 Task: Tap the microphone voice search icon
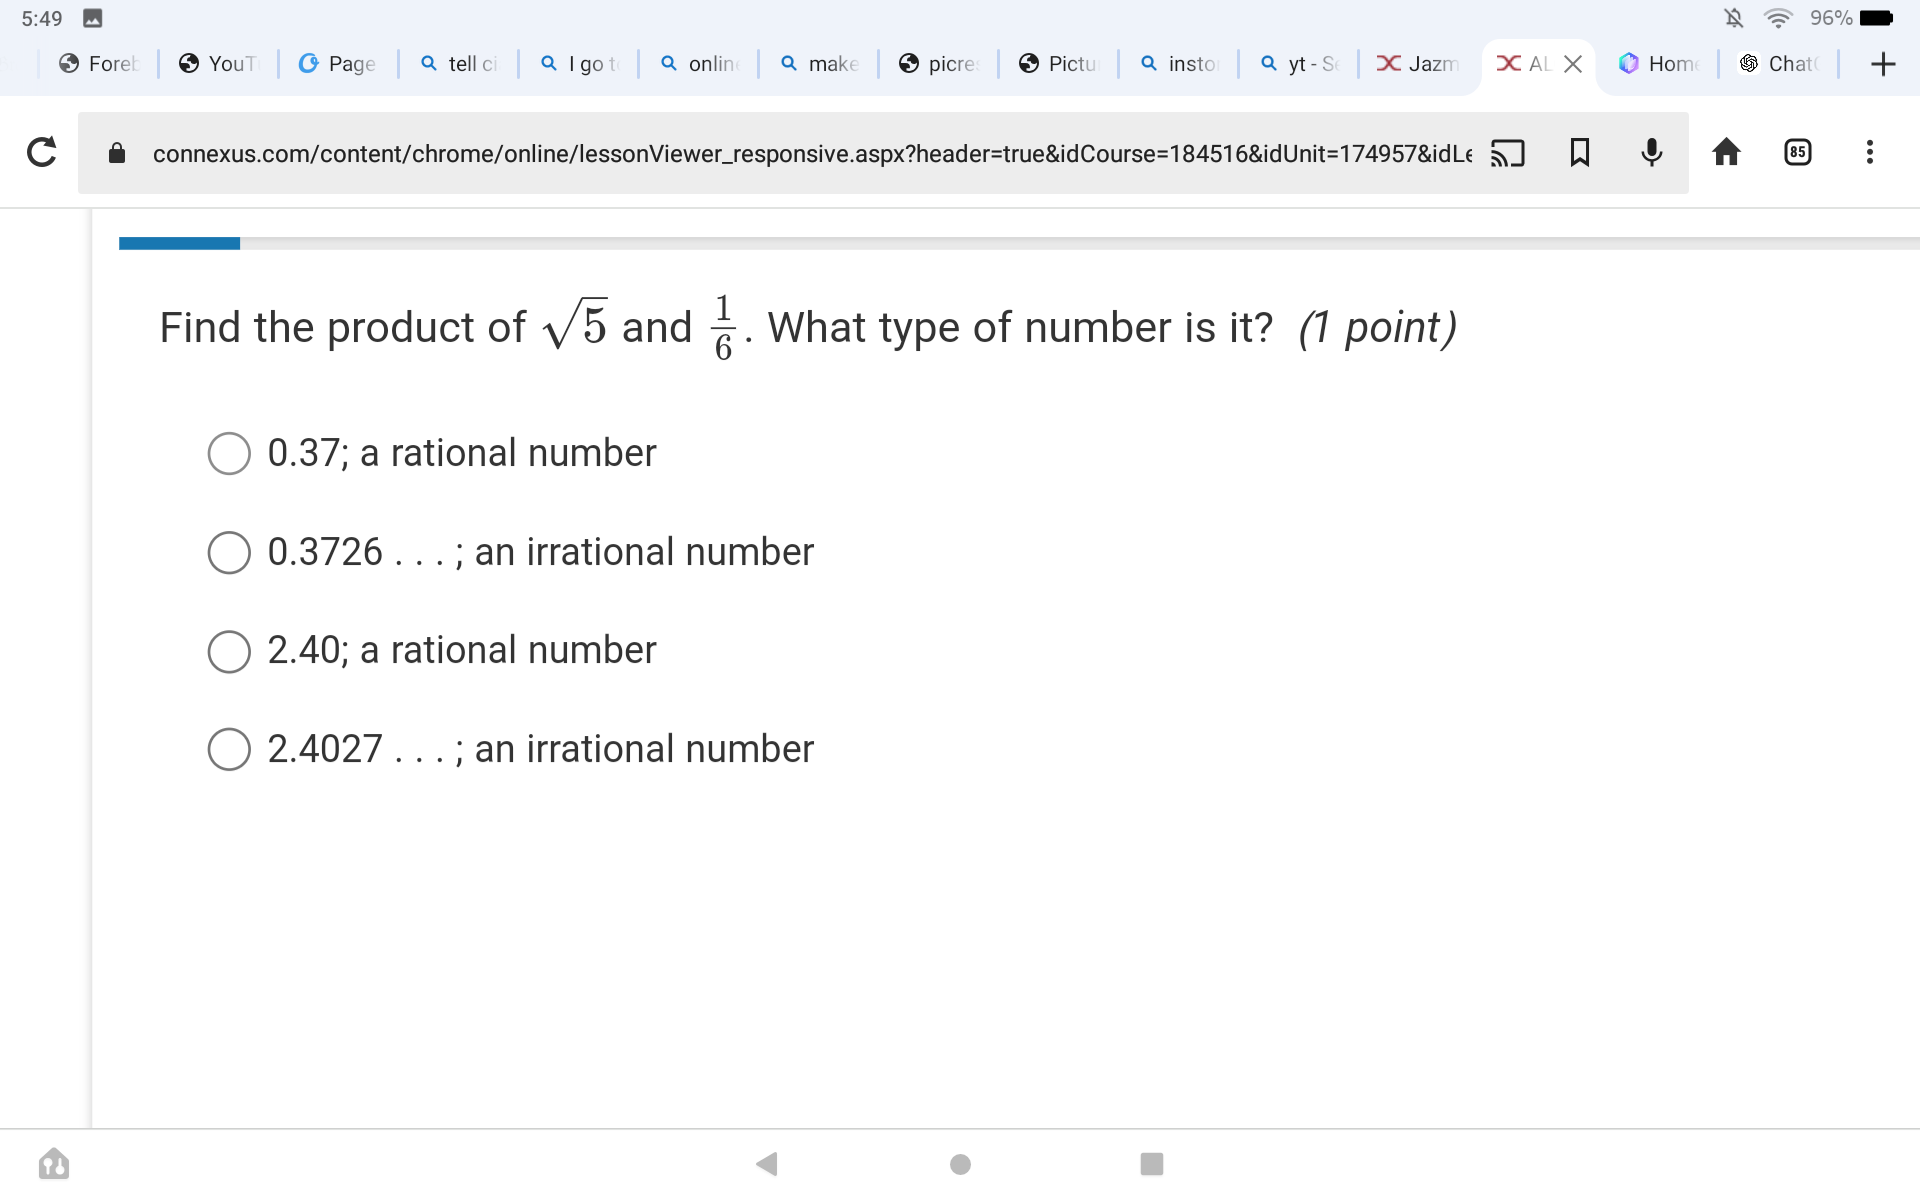[x=1652, y=152]
